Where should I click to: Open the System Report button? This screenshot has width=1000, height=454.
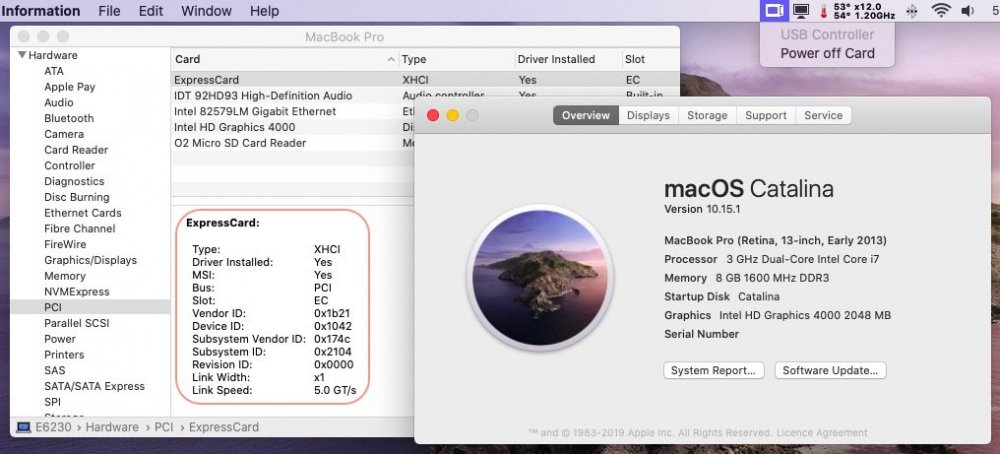pyautogui.click(x=713, y=370)
